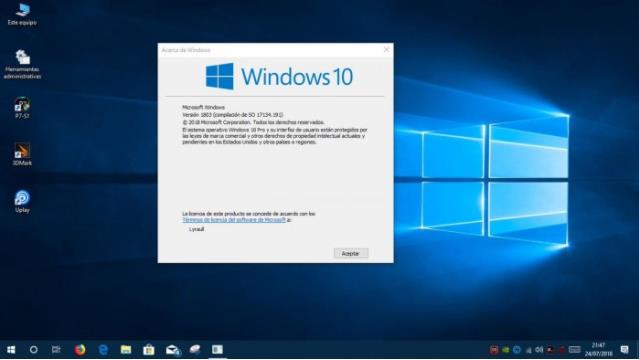
Task: Open the 3DMark desktop shortcut
Action: (x=22, y=155)
